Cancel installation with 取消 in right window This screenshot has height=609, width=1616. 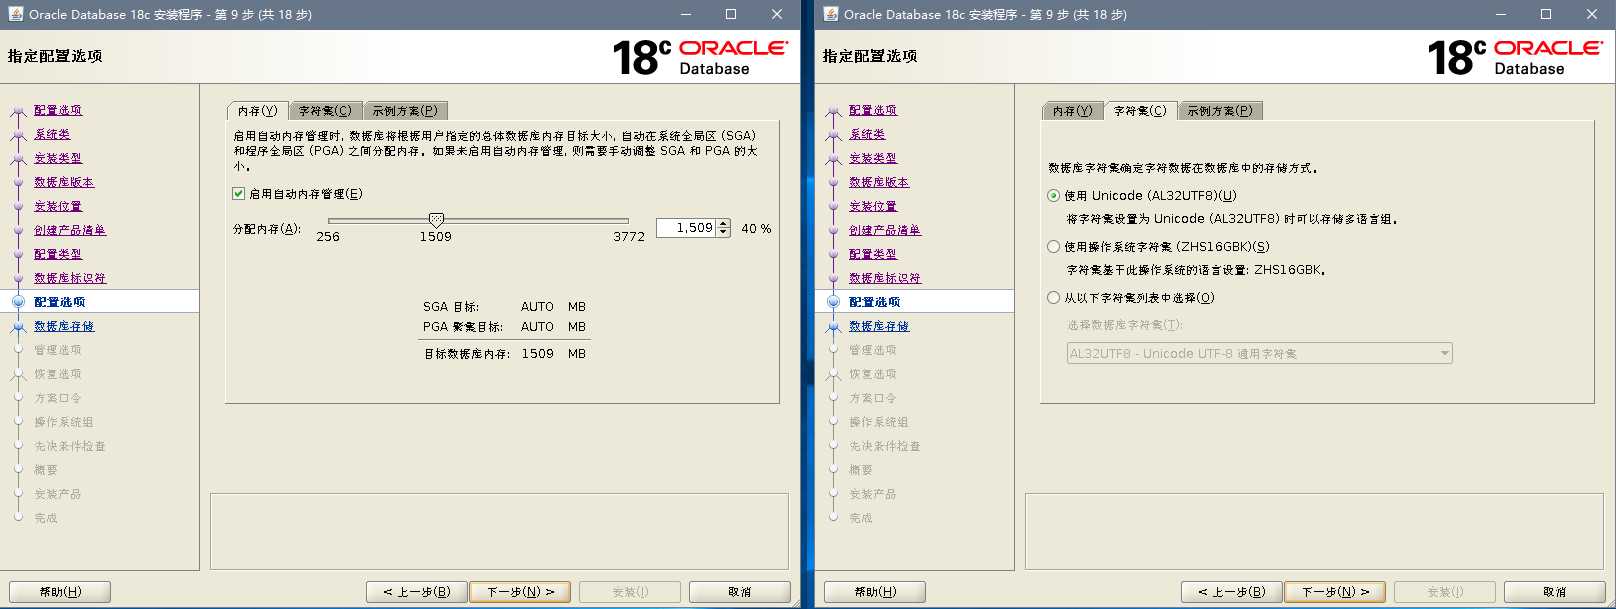coord(1555,592)
